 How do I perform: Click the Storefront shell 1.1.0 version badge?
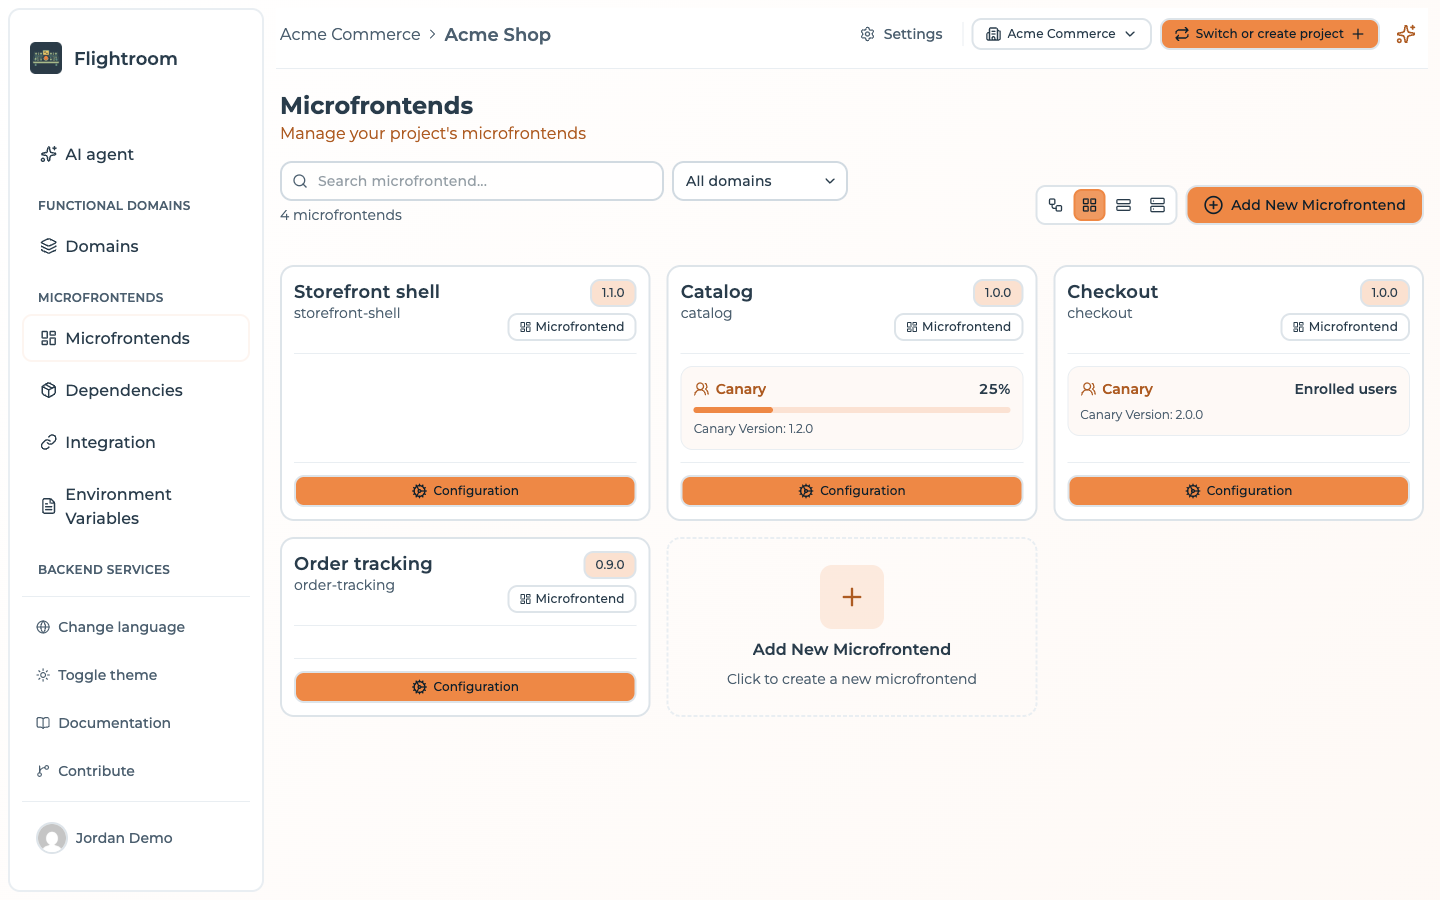tap(613, 293)
